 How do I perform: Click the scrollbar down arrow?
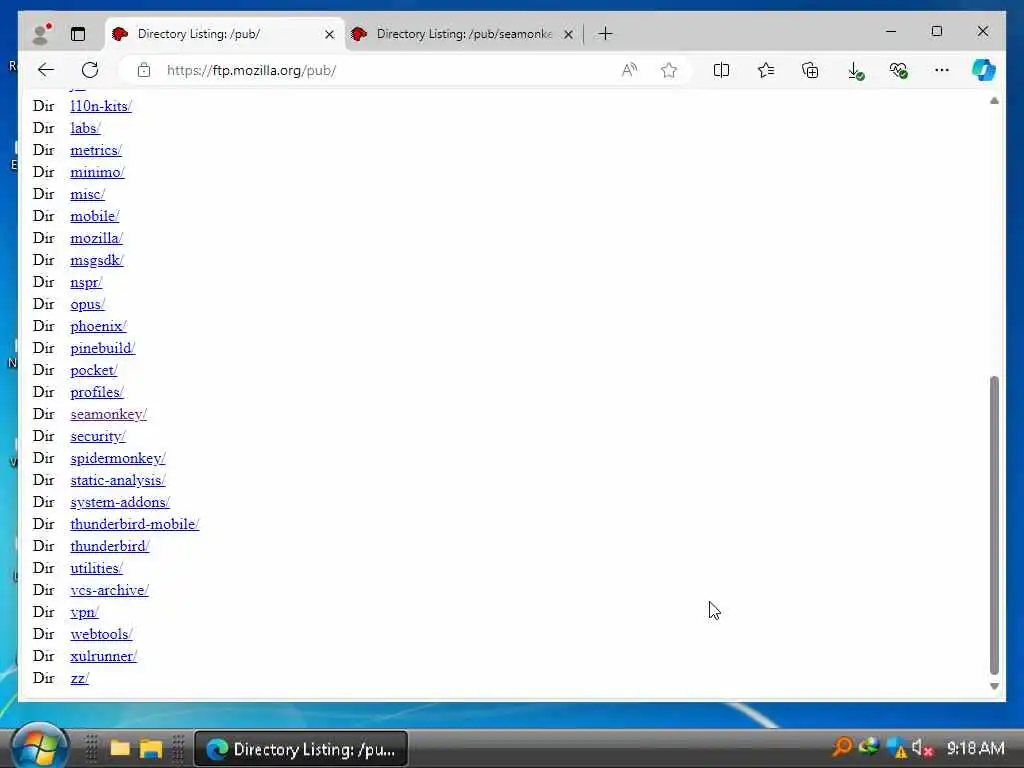pos(994,686)
